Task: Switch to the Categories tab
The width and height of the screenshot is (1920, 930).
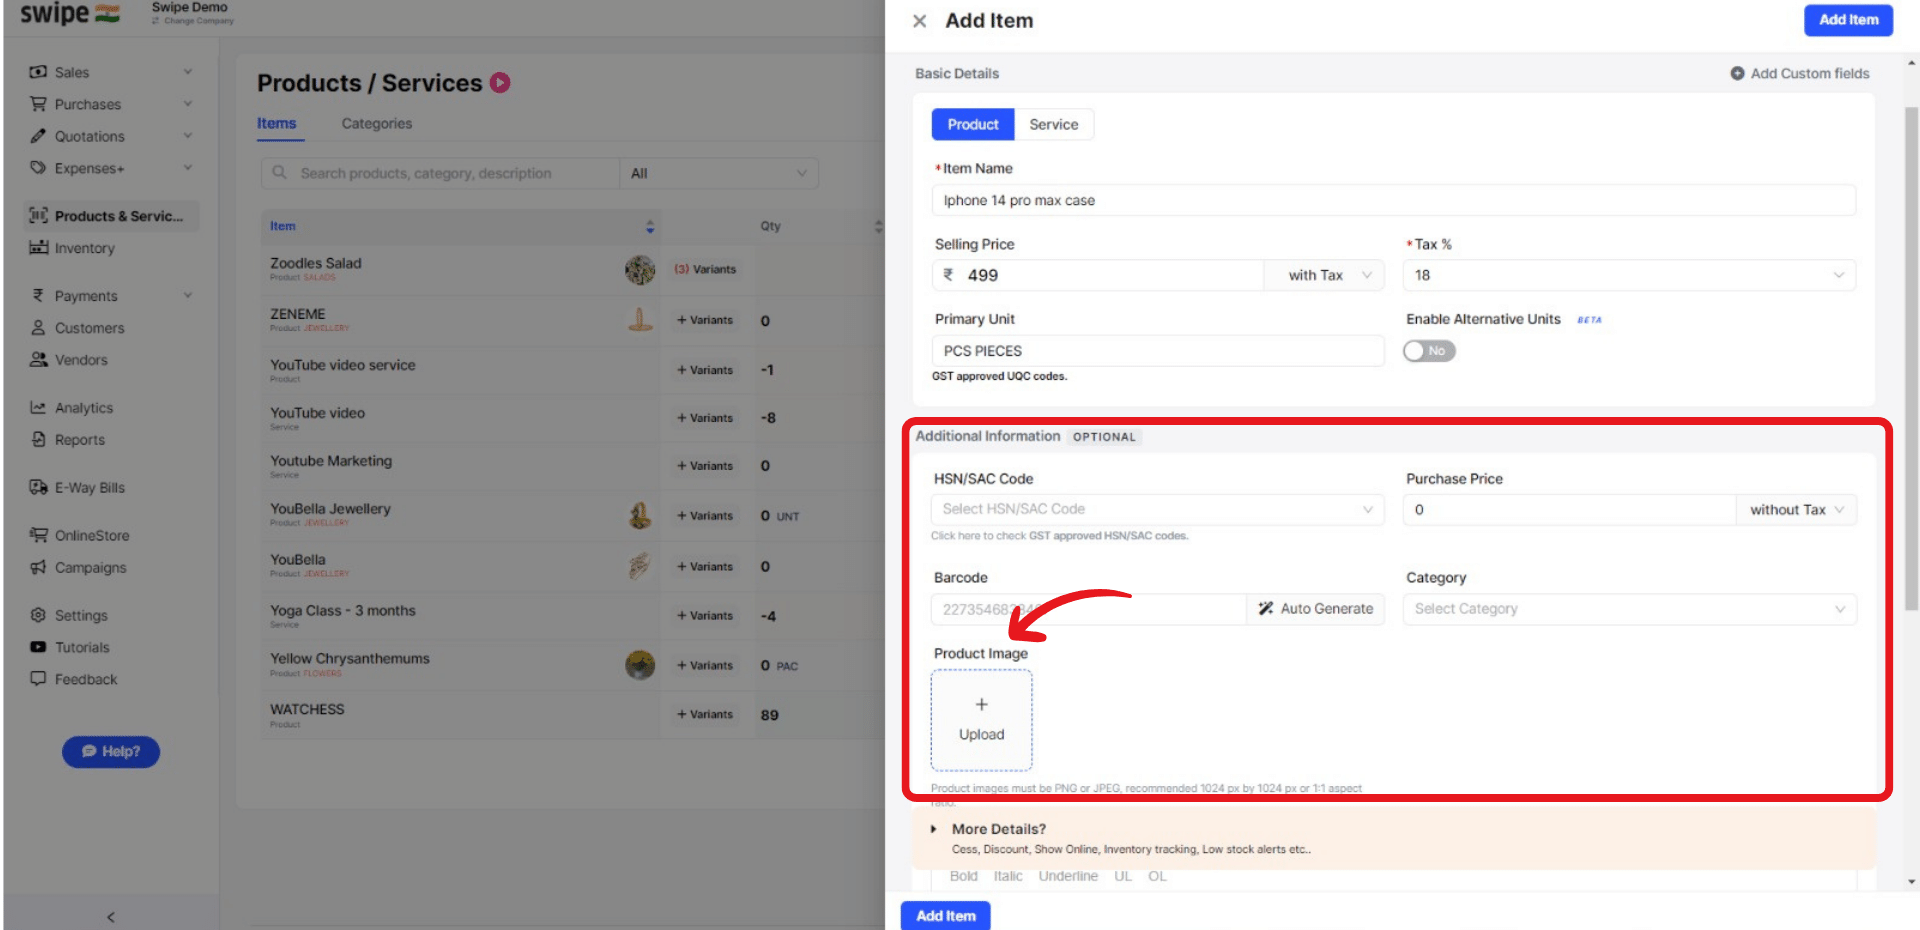Action: (x=376, y=123)
